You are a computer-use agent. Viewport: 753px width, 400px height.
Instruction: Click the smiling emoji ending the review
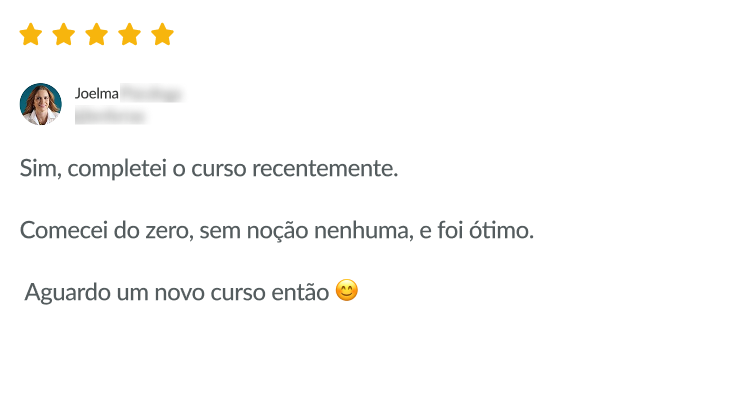pos(347,292)
